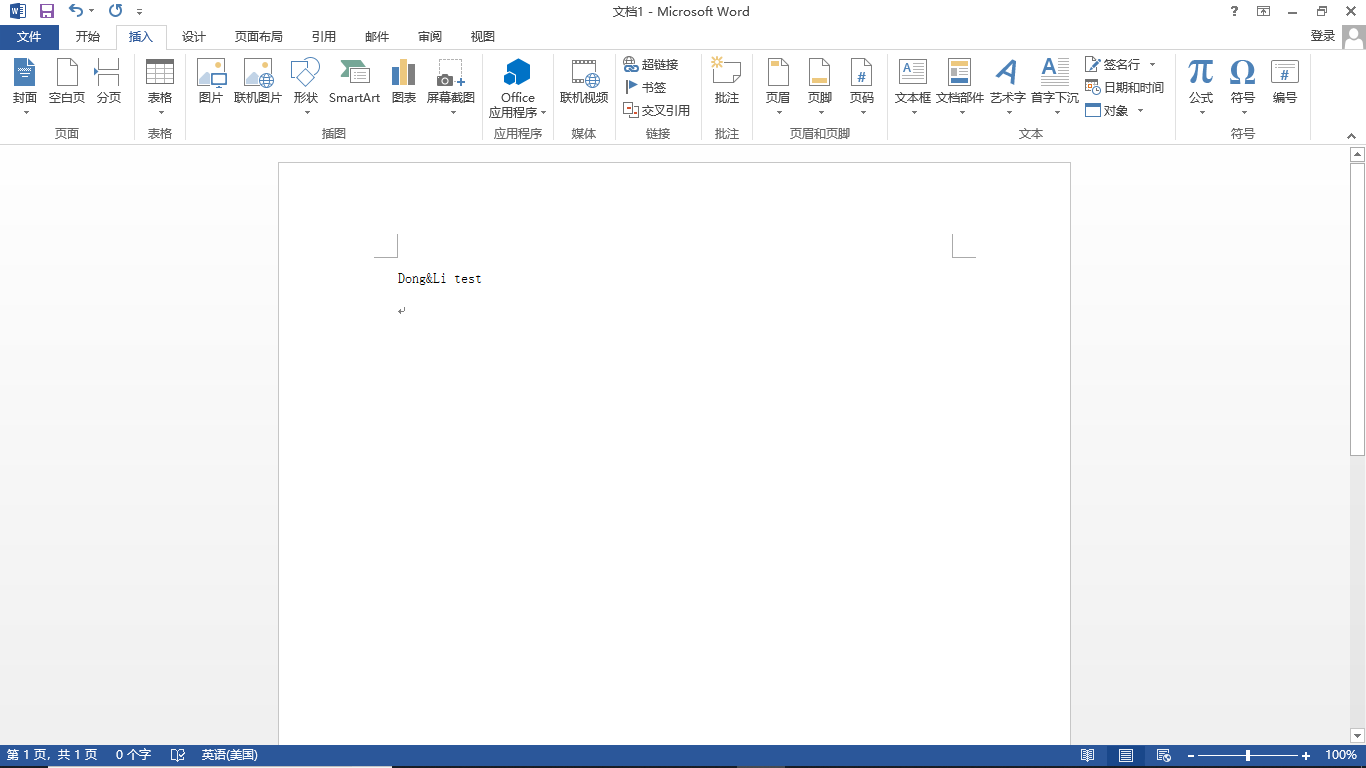Open the symbol (符号) menu

point(1243,86)
